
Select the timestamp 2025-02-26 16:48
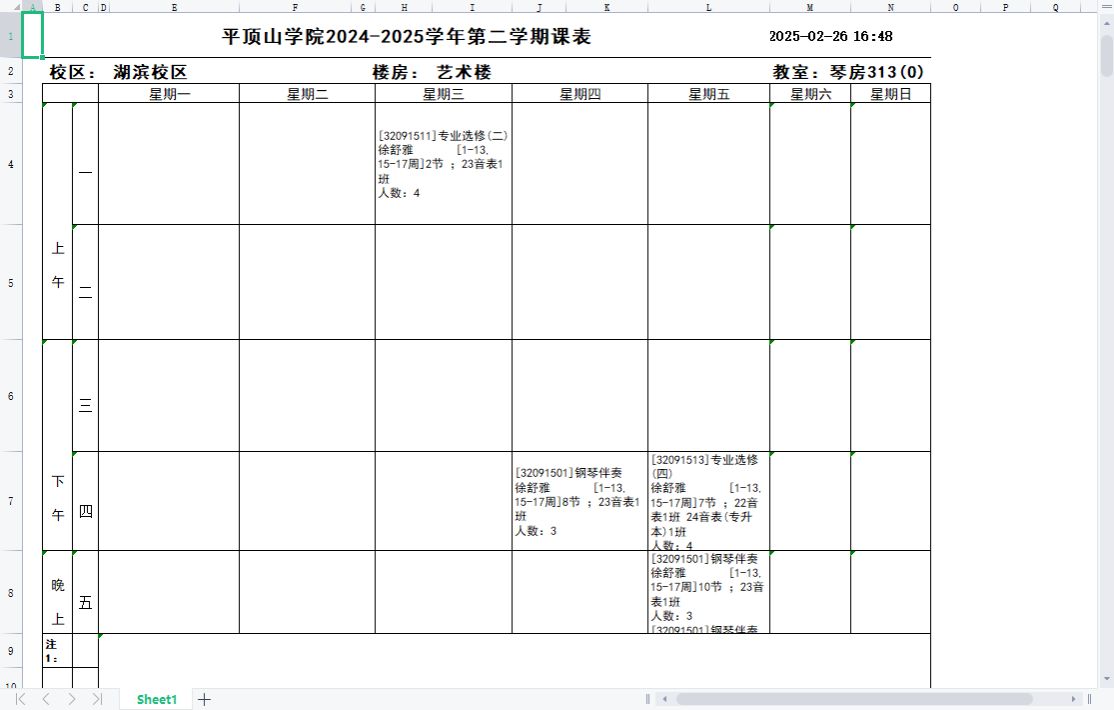831,36
